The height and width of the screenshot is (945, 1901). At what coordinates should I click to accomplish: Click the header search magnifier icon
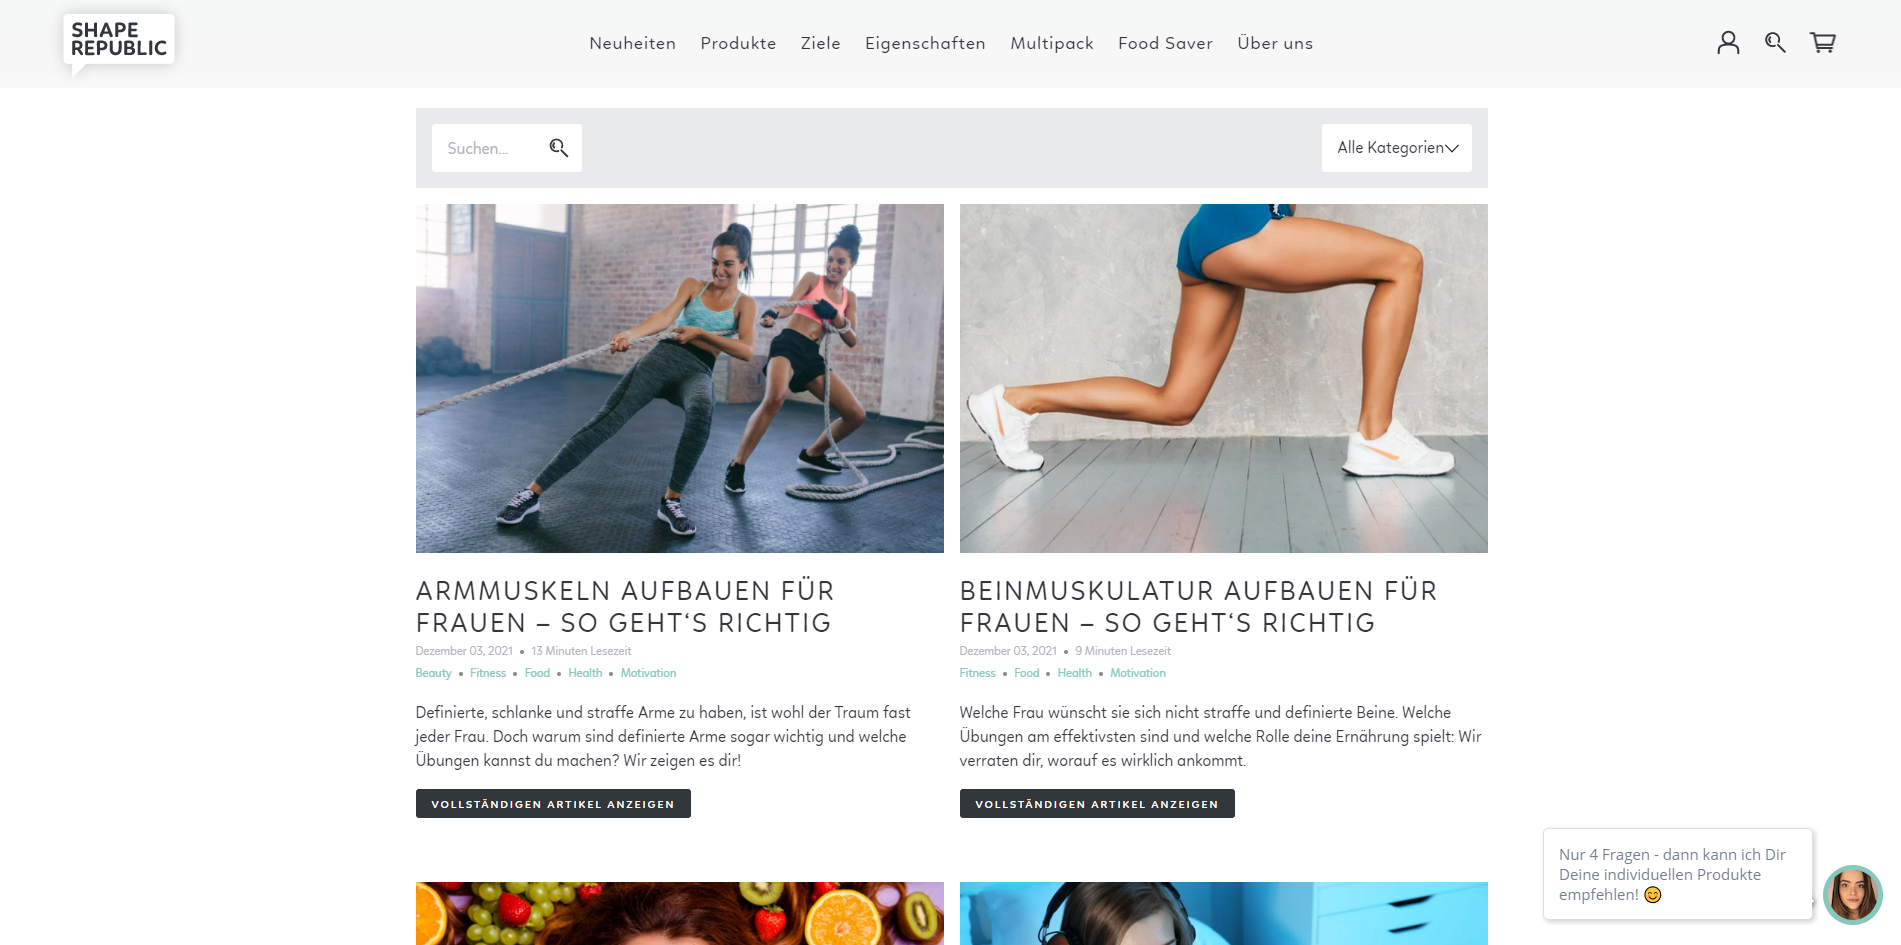[1775, 42]
